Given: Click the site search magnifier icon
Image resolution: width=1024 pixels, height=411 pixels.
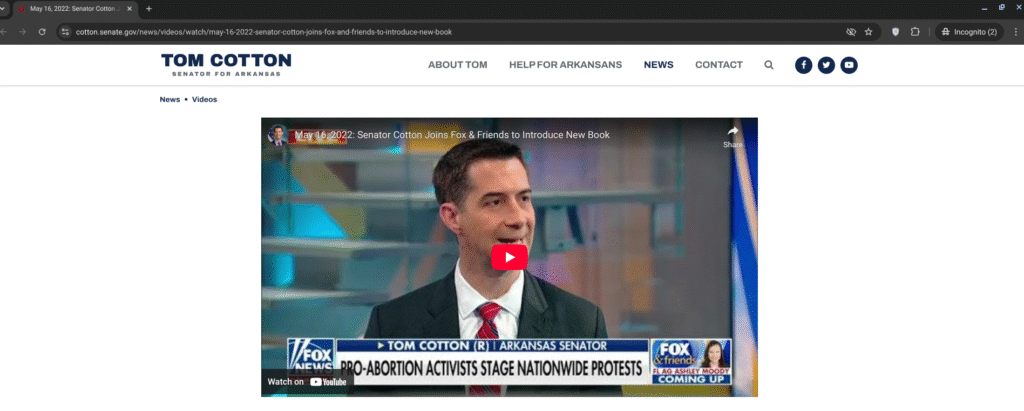Looking at the screenshot, I should pyautogui.click(x=769, y=65).
